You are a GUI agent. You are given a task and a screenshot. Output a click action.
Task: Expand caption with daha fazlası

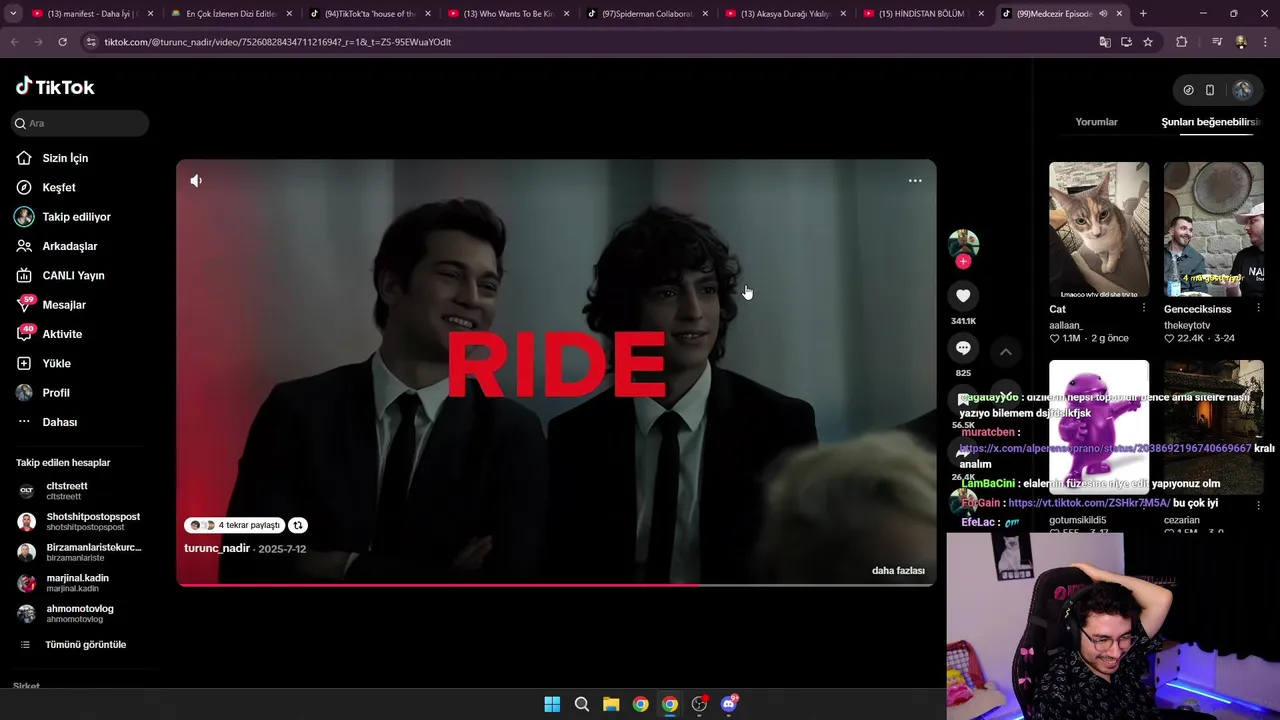tap(898, 571)
